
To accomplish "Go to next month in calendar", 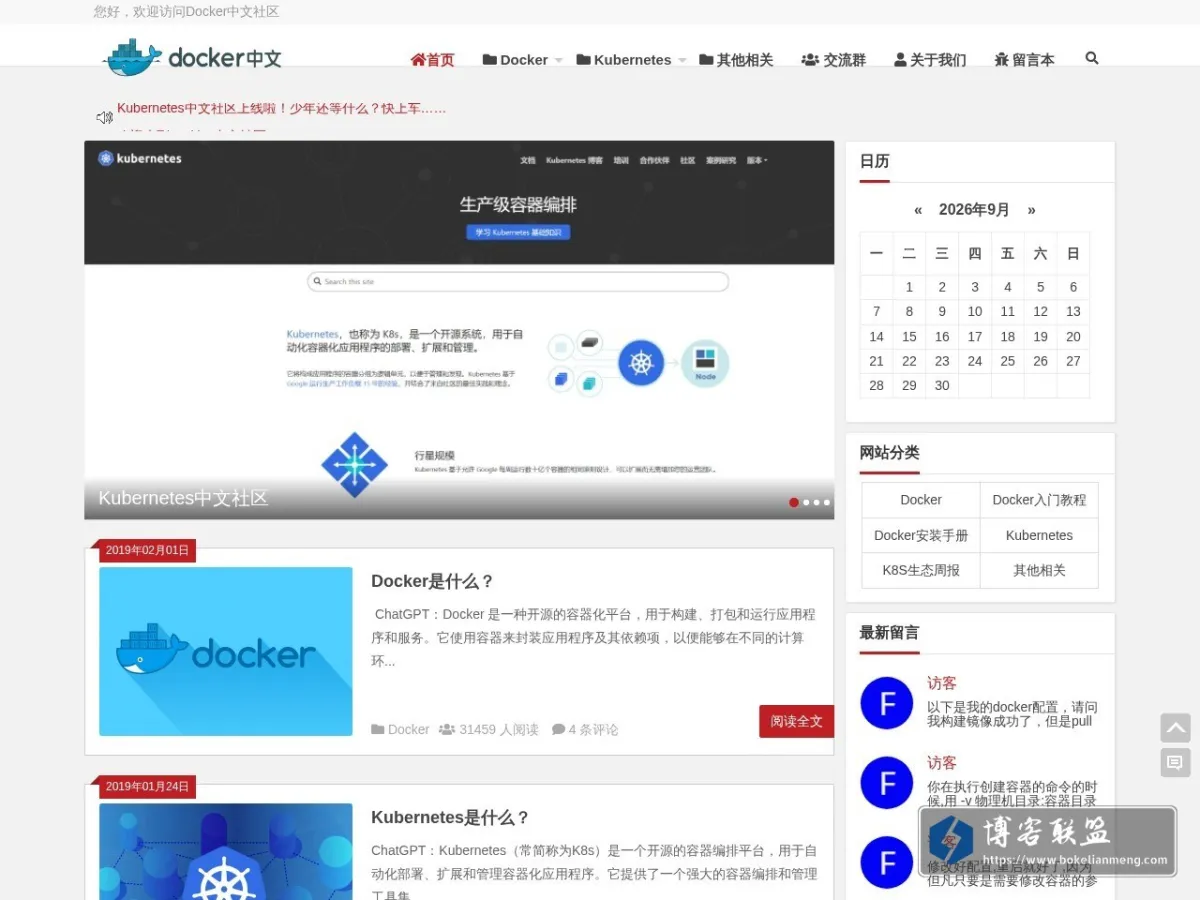I will [1032, 210].
